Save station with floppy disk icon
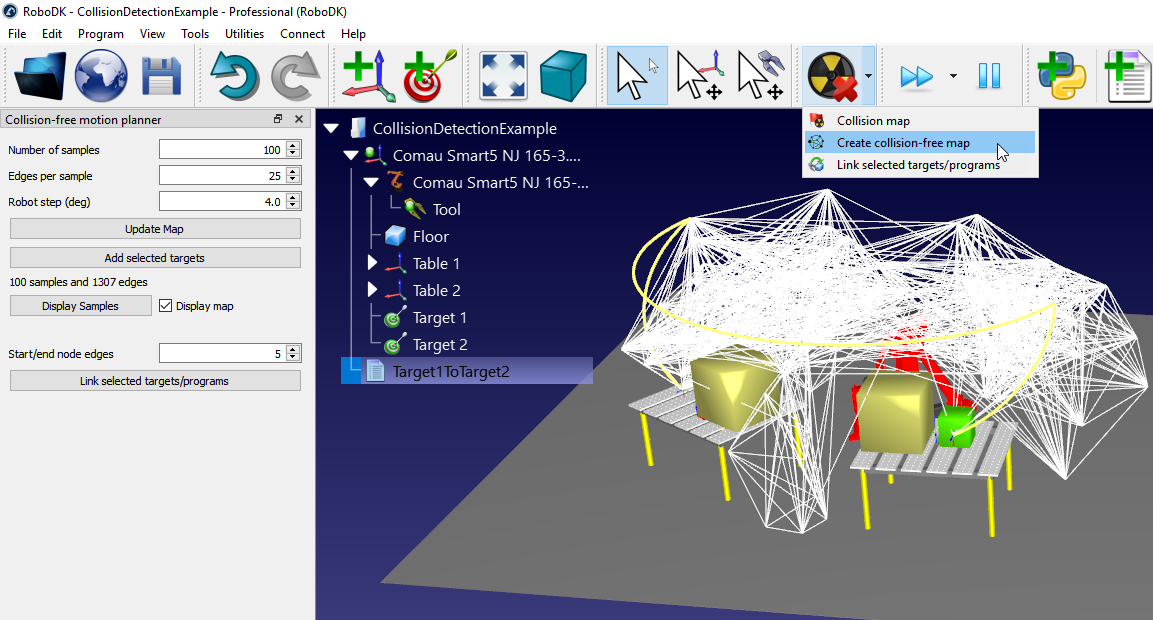 coord(161,76)
